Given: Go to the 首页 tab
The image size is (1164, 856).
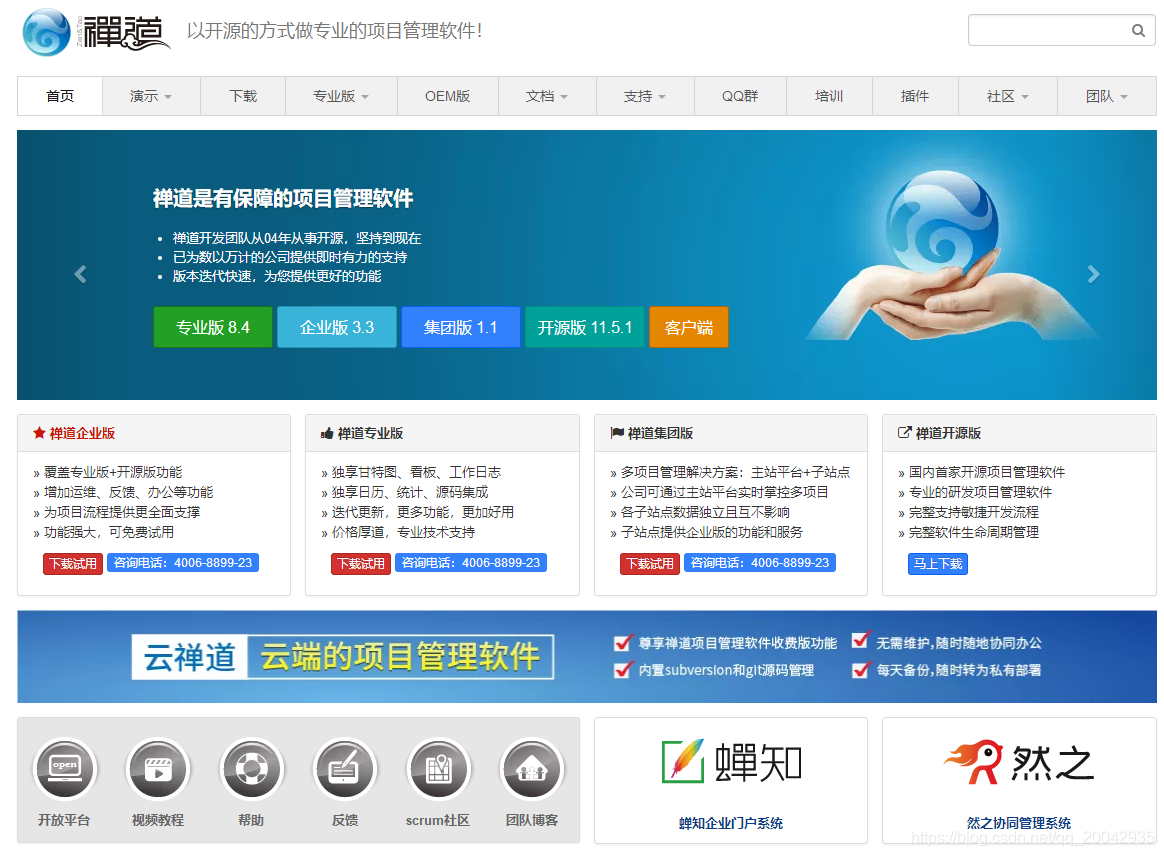Looking at the screenshot, I should coord(60,96).
